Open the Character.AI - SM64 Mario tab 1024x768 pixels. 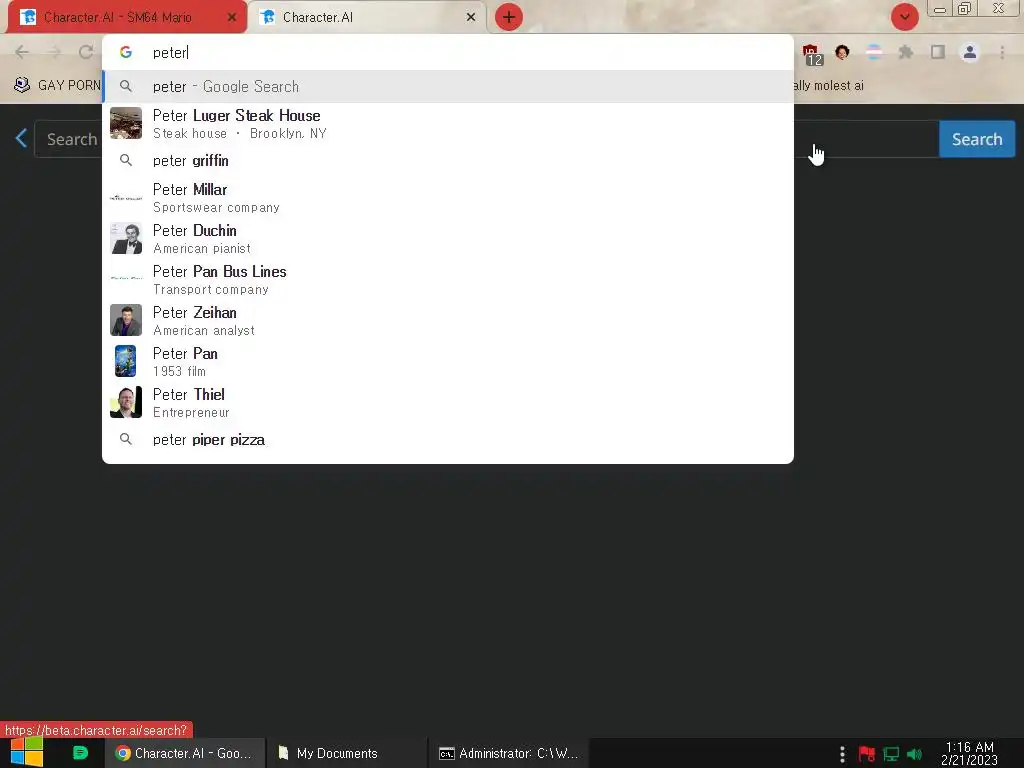pyautogui.click(x=127, y=18)
